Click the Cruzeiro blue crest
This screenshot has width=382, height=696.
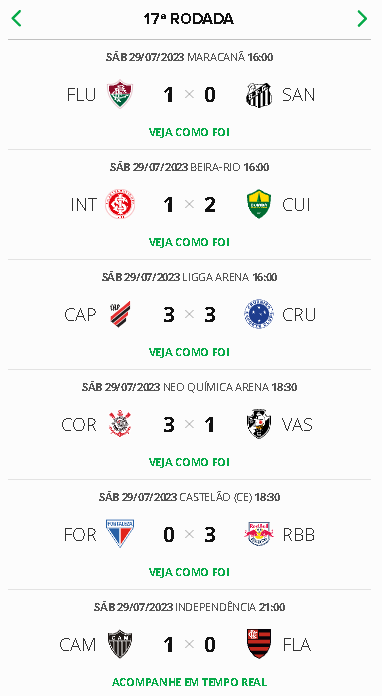pyautogui.click(x=259, y=314)
